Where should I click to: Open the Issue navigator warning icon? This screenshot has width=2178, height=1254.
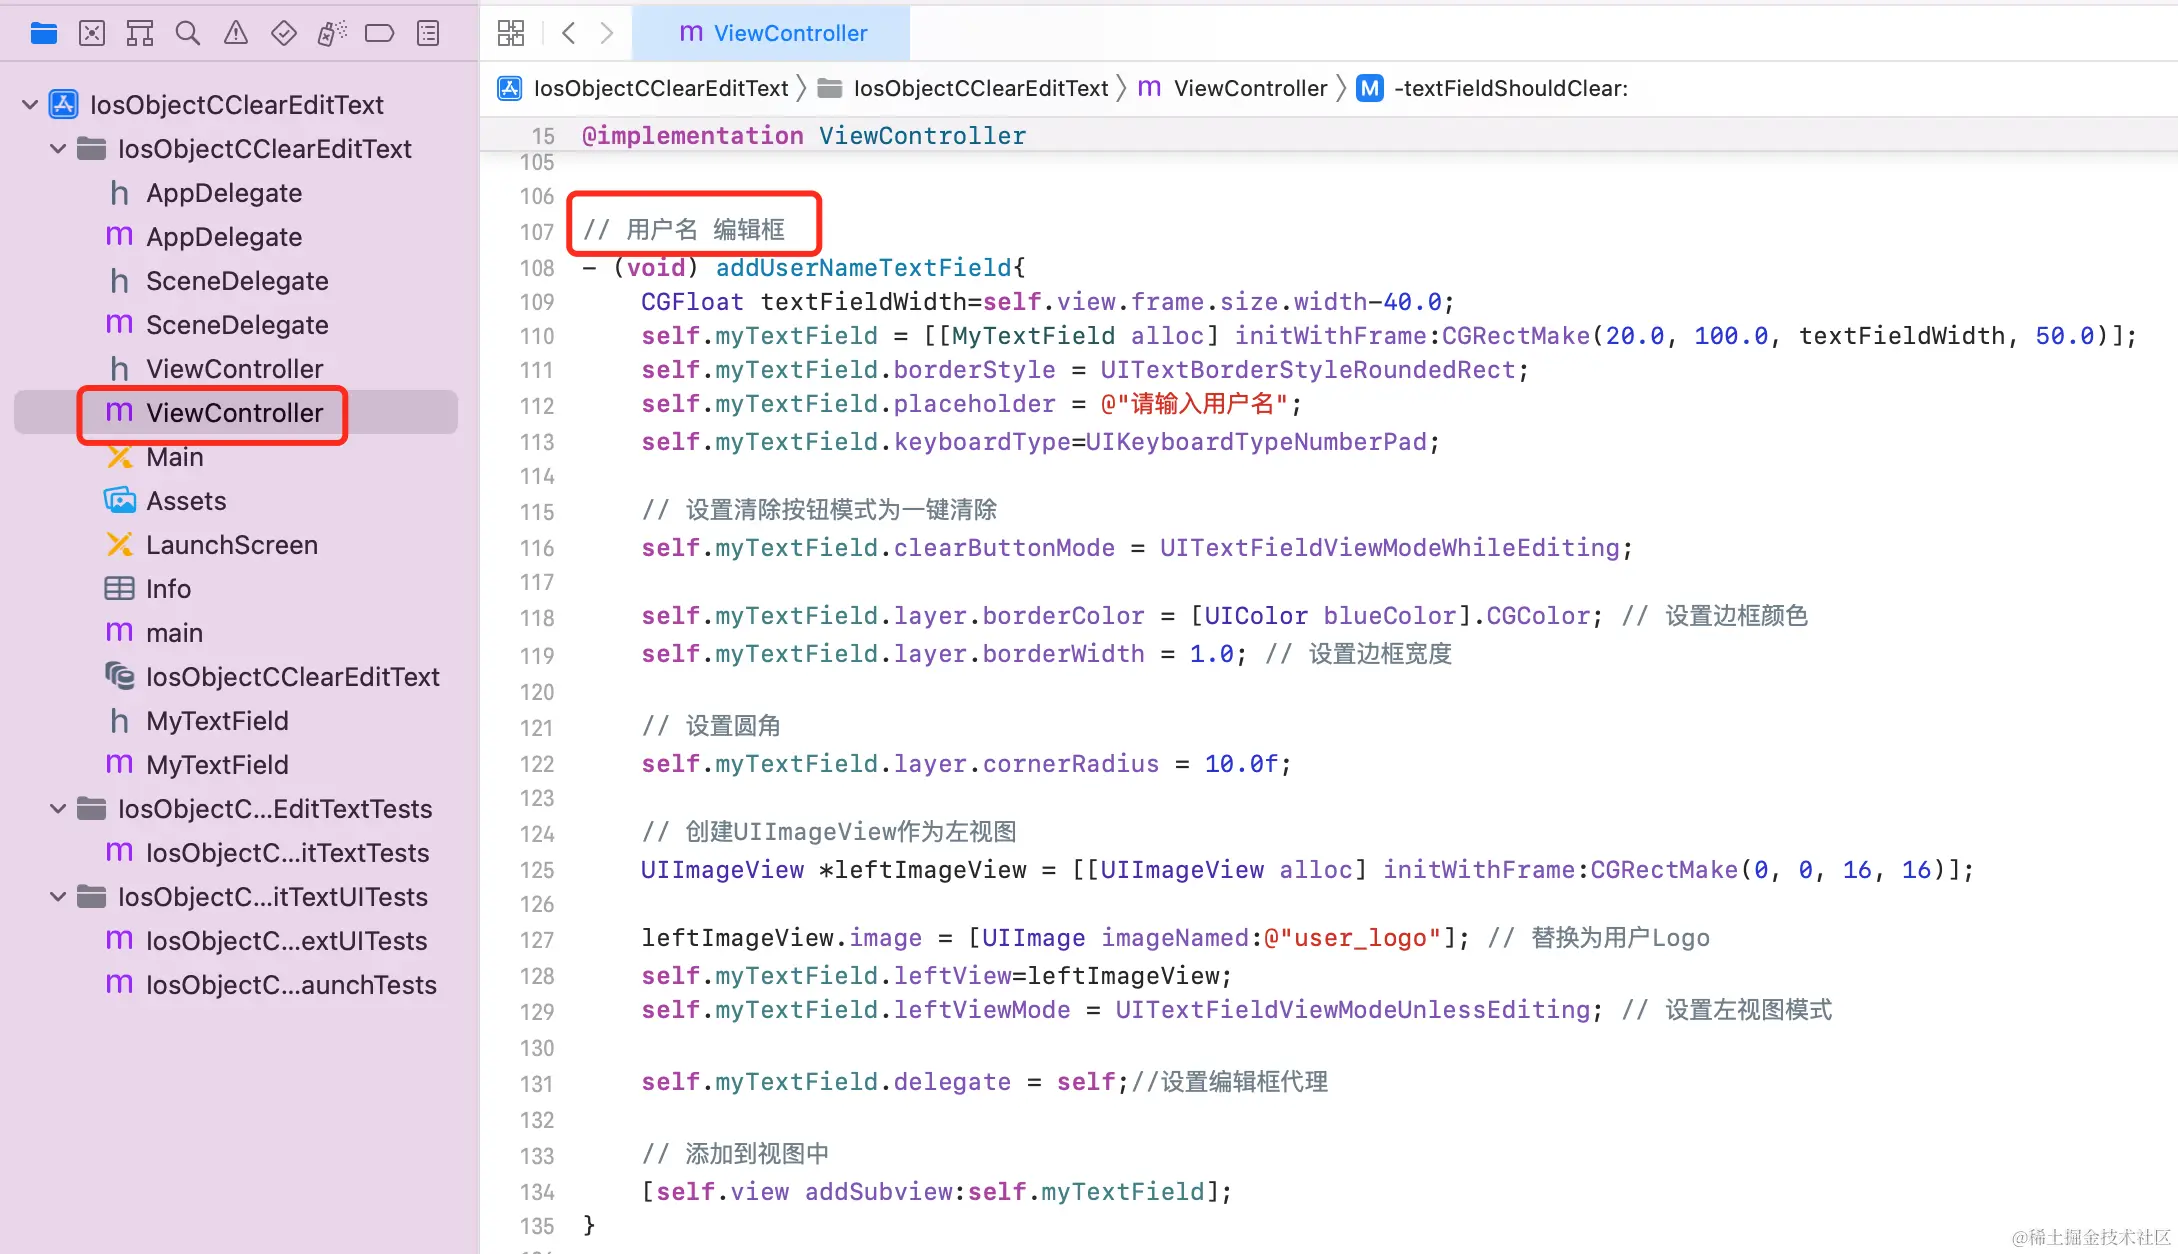click(236, 33)
